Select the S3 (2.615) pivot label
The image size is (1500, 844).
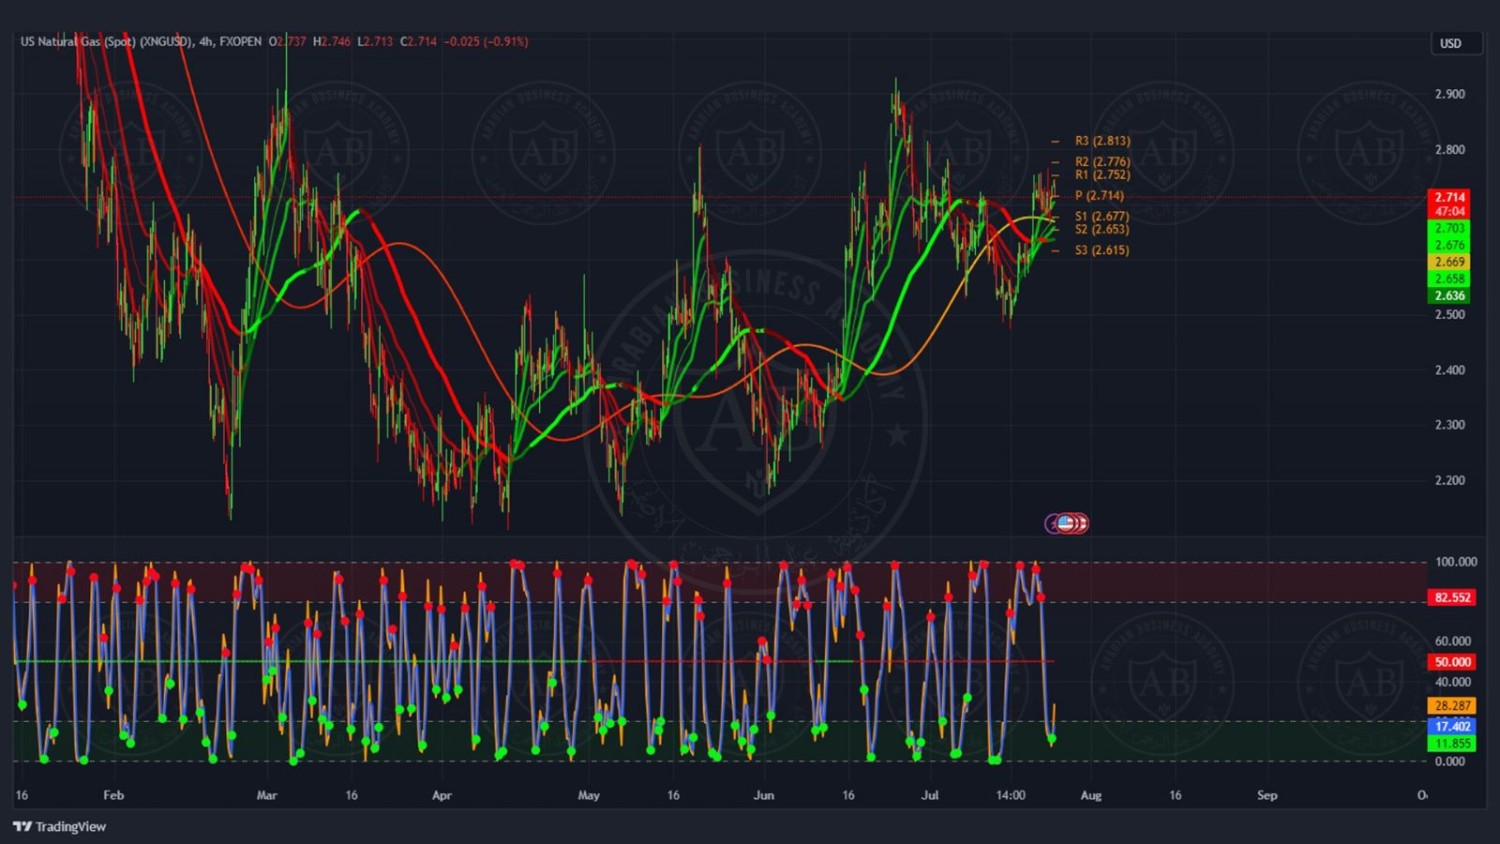pos(1102,251)
